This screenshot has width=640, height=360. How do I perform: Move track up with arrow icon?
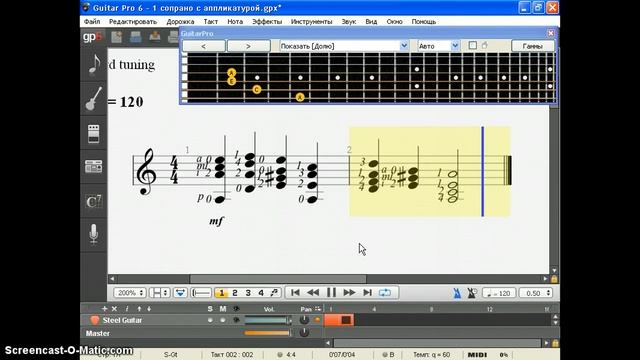[139, 309]
